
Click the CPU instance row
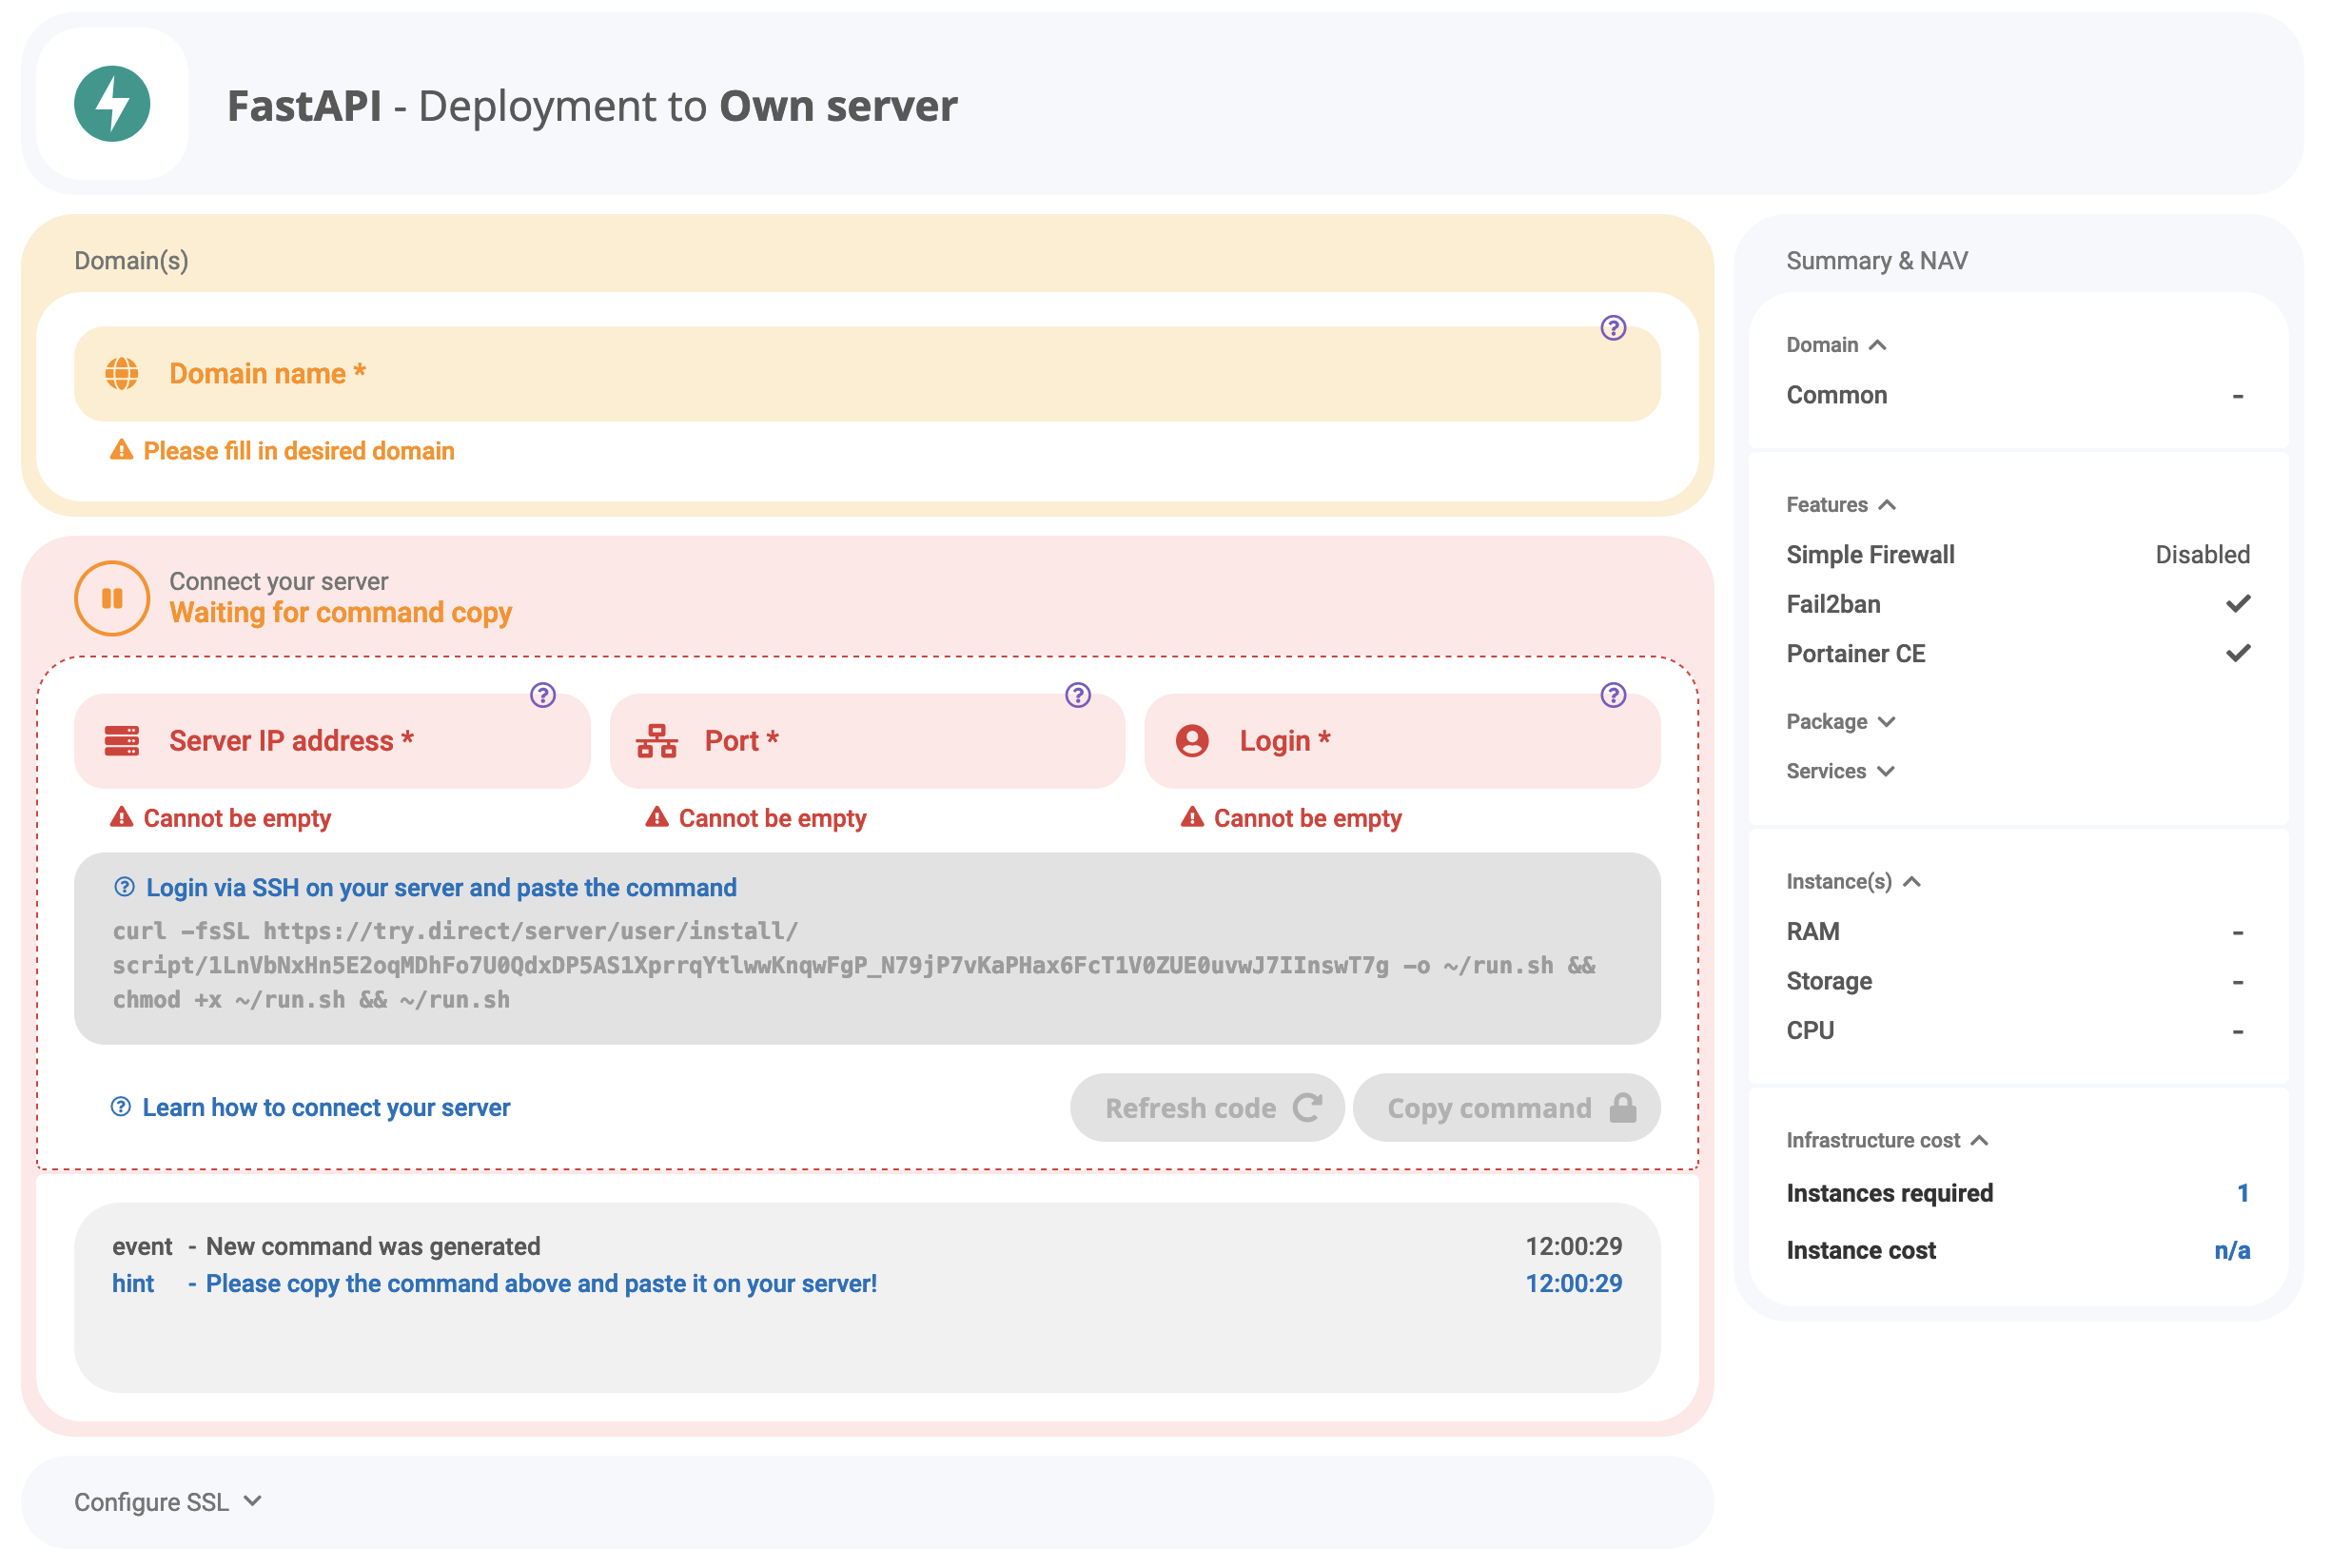pos(2017,1031)
